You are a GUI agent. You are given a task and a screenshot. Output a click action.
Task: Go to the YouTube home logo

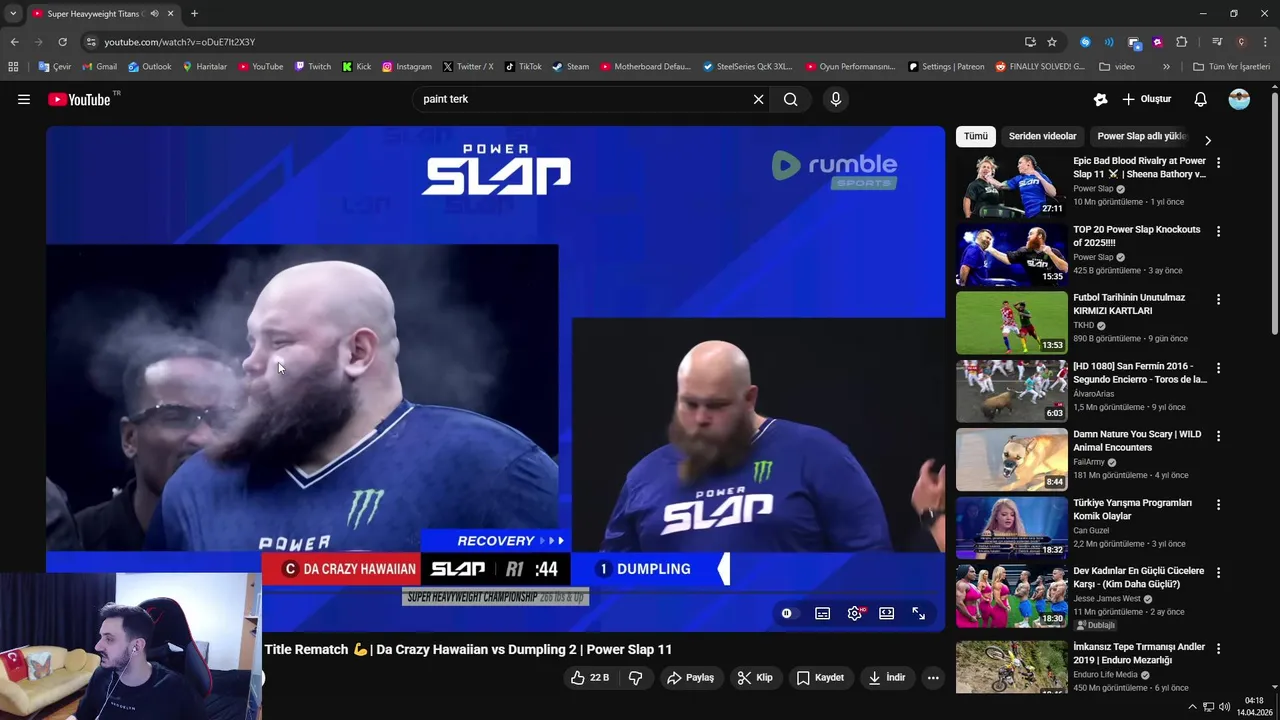click(82, 99)
